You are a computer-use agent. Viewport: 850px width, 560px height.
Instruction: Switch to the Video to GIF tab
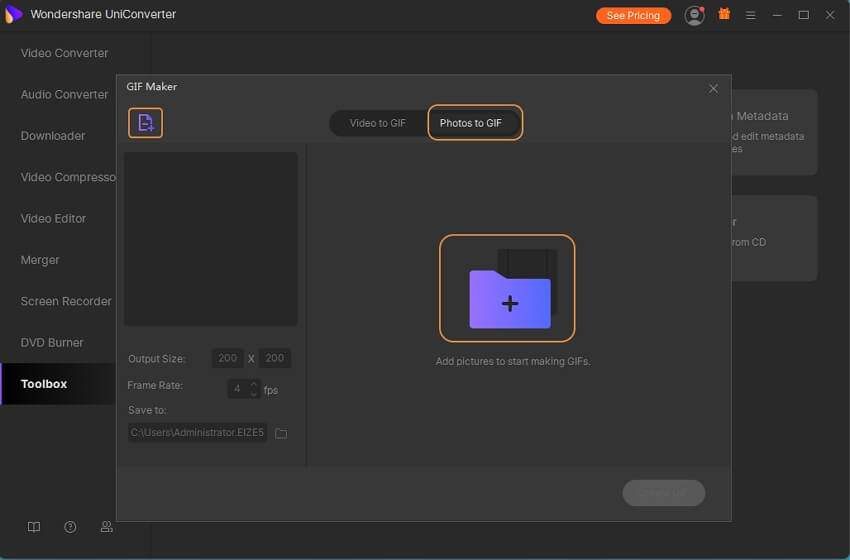[377, 123]
